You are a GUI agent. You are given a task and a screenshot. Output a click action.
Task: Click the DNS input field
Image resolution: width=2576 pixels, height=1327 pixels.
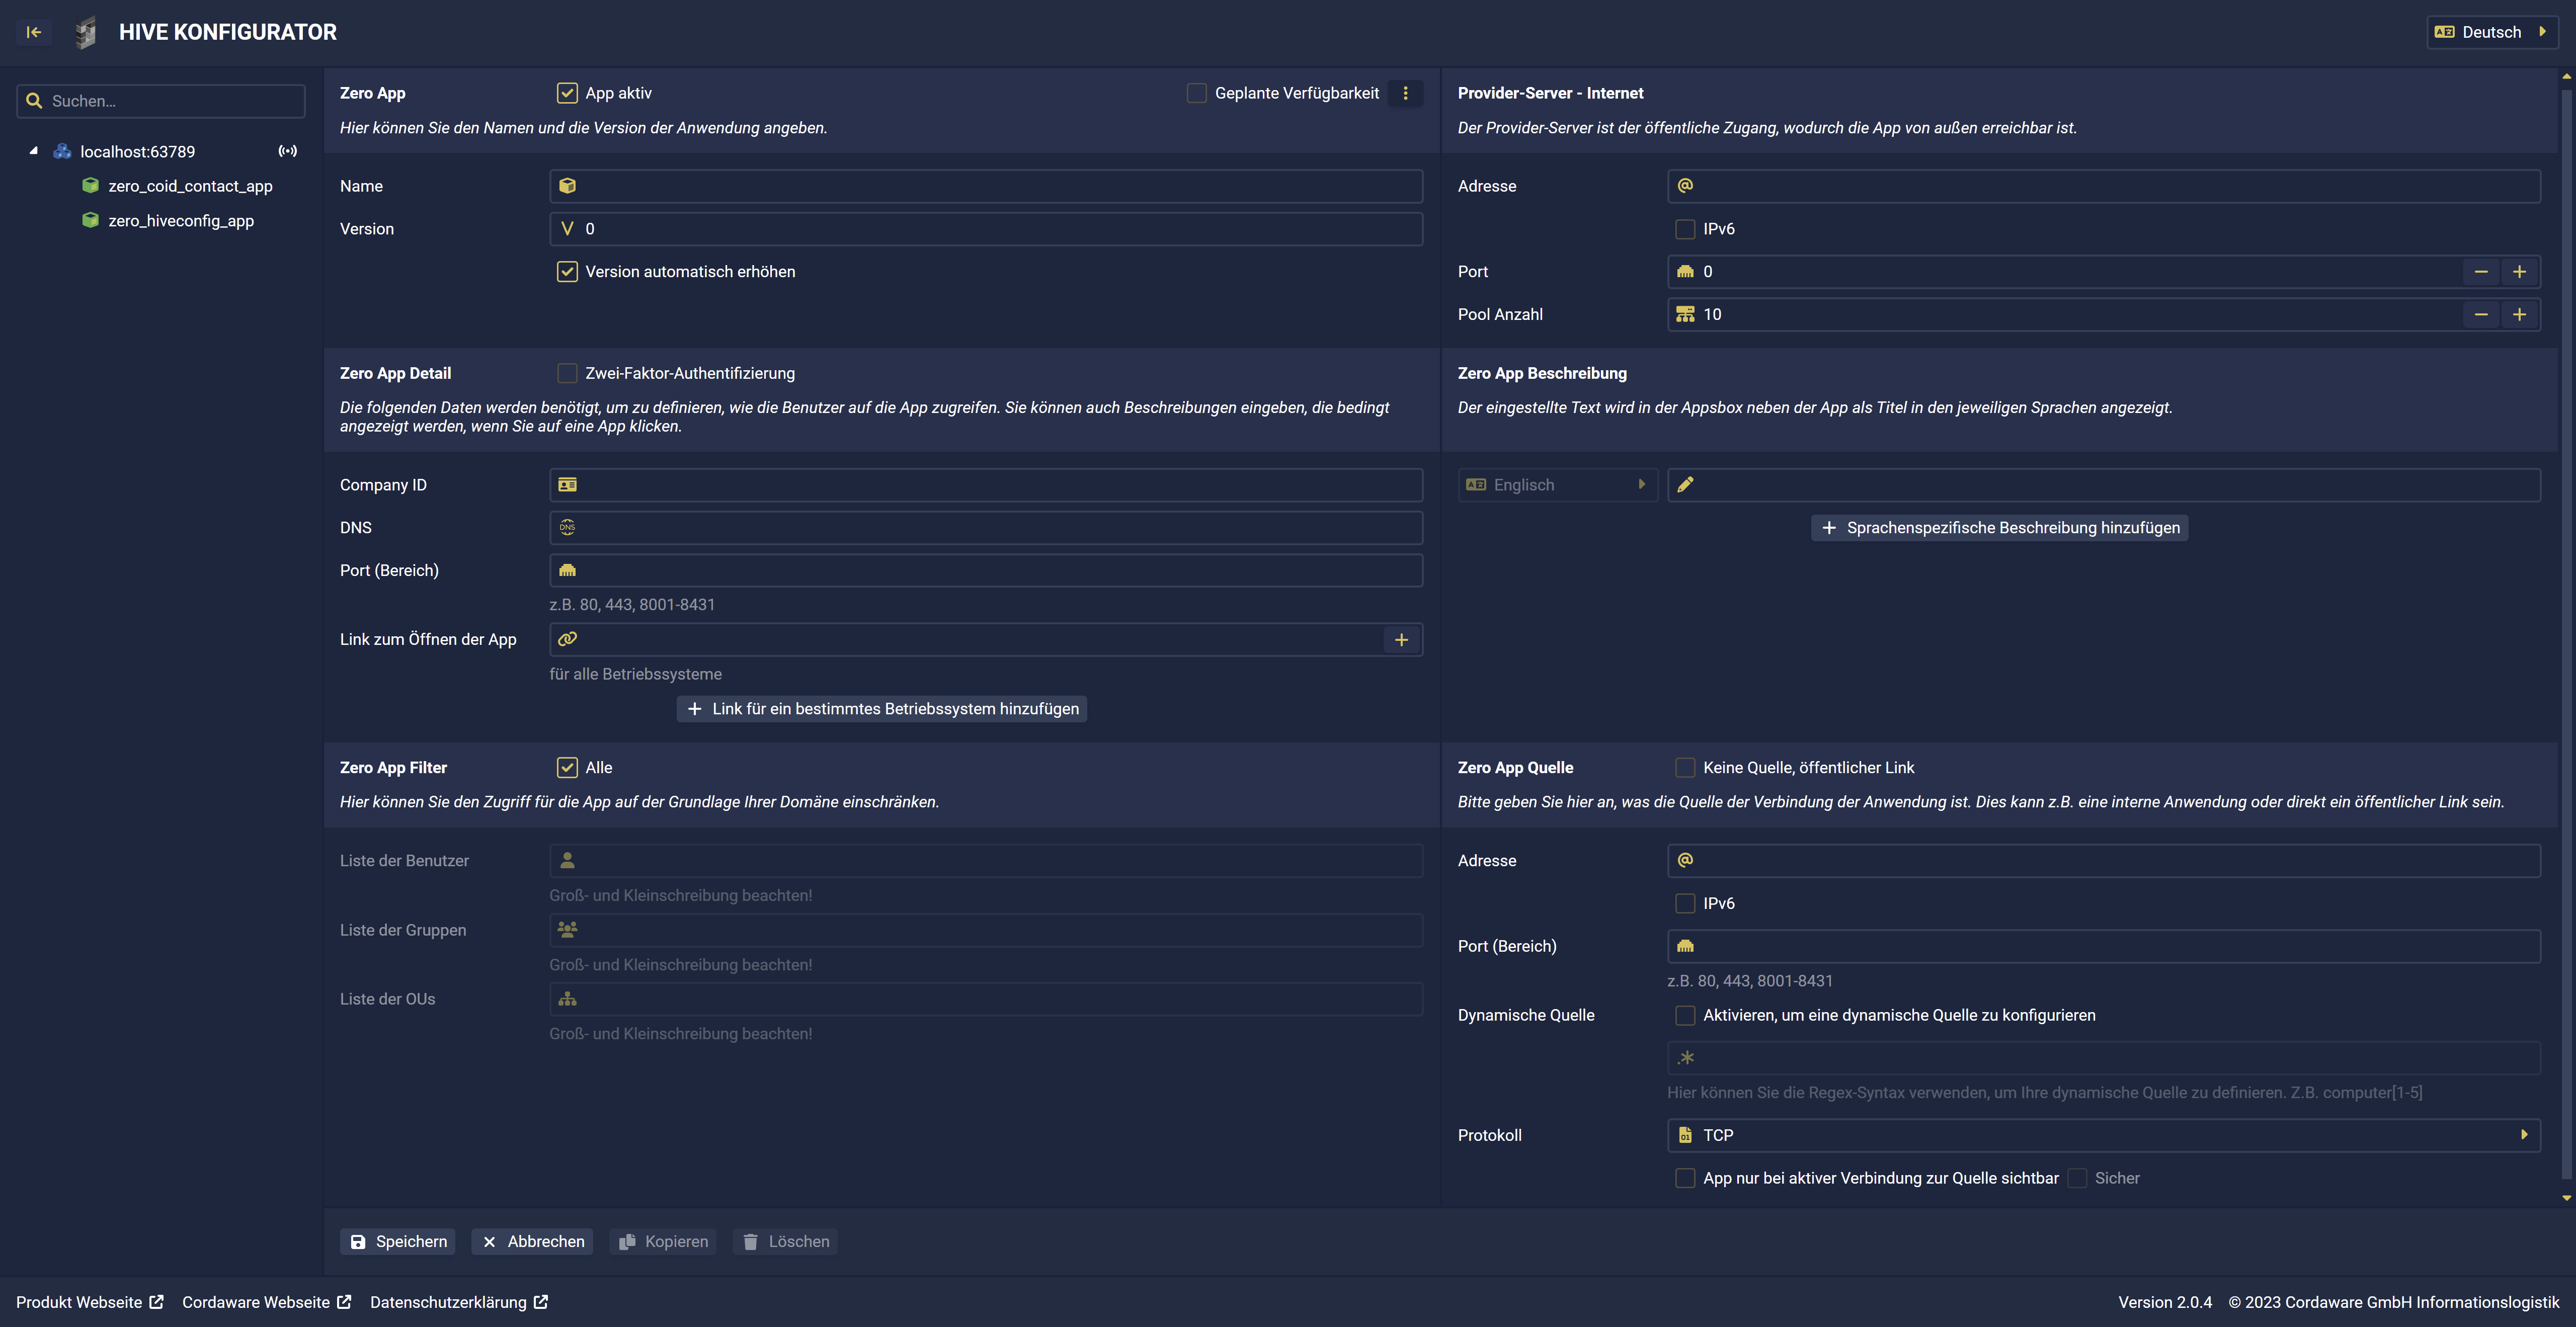(x=986, y=527)
